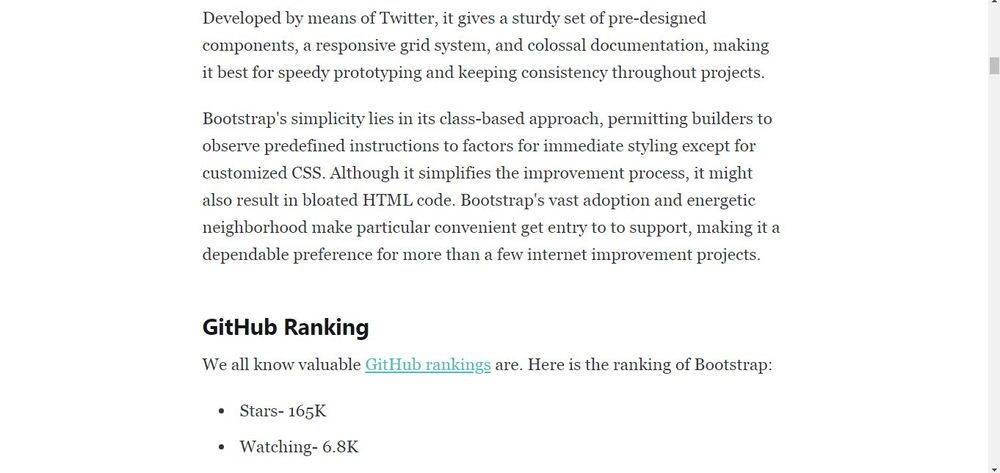Click the vertical scrollbar thumb

click(994, 66)
